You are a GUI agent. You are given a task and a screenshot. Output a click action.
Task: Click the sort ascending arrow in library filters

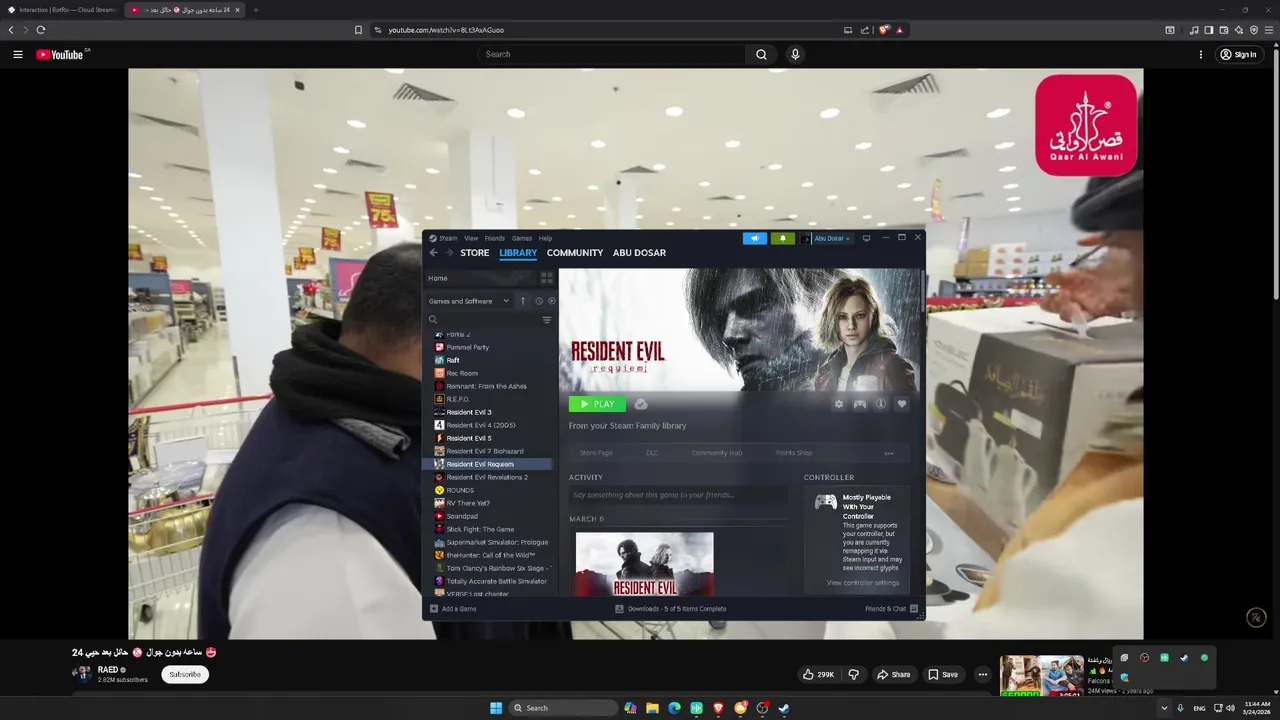(522, 301)
